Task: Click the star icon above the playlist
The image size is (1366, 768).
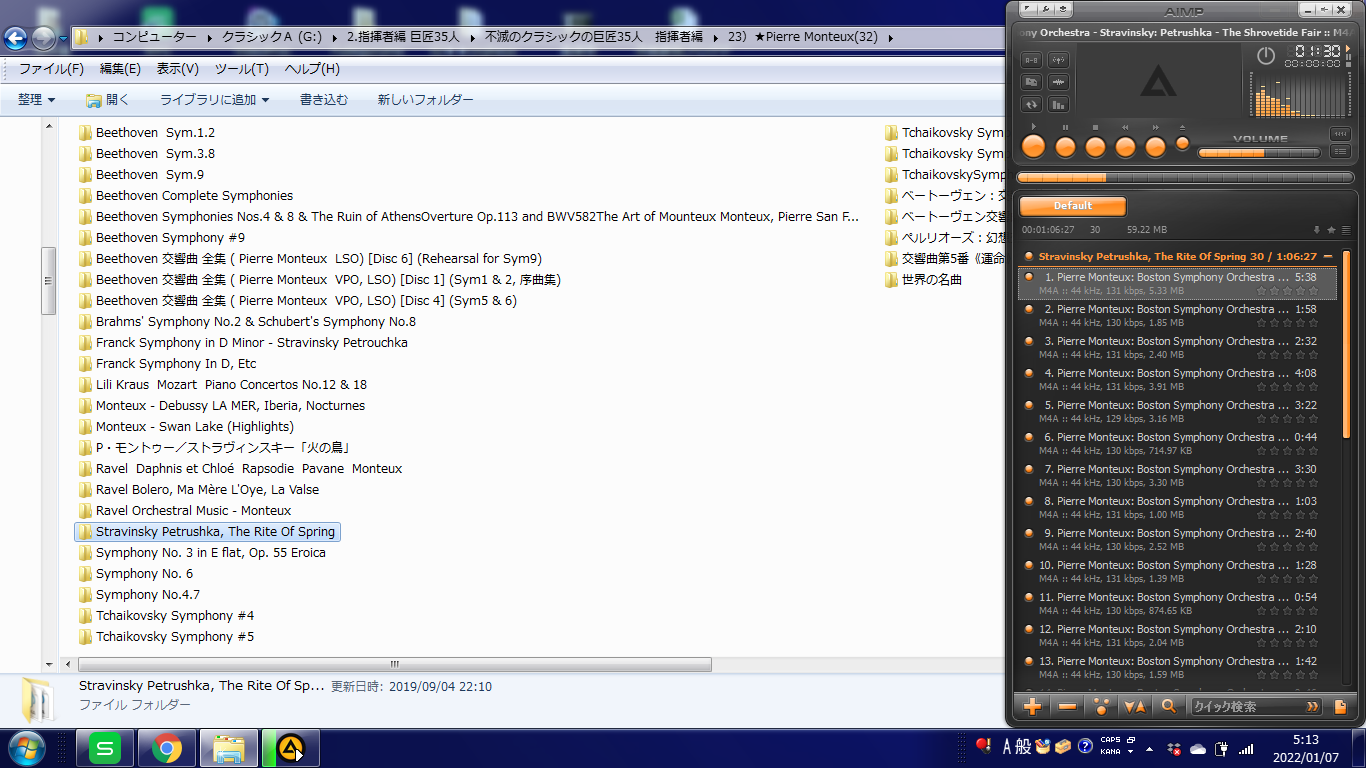Action: tap(1331, 230)
